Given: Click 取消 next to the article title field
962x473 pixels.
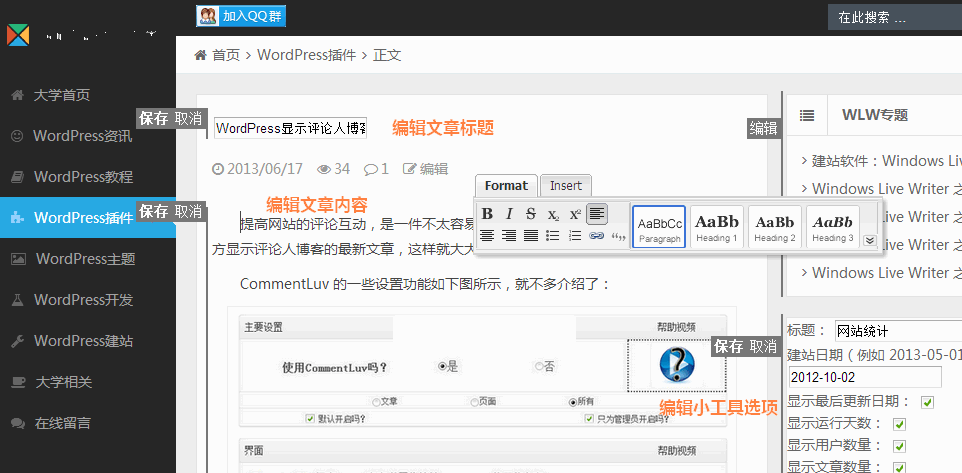Looking at the screenshot, I should pos(188,118).
